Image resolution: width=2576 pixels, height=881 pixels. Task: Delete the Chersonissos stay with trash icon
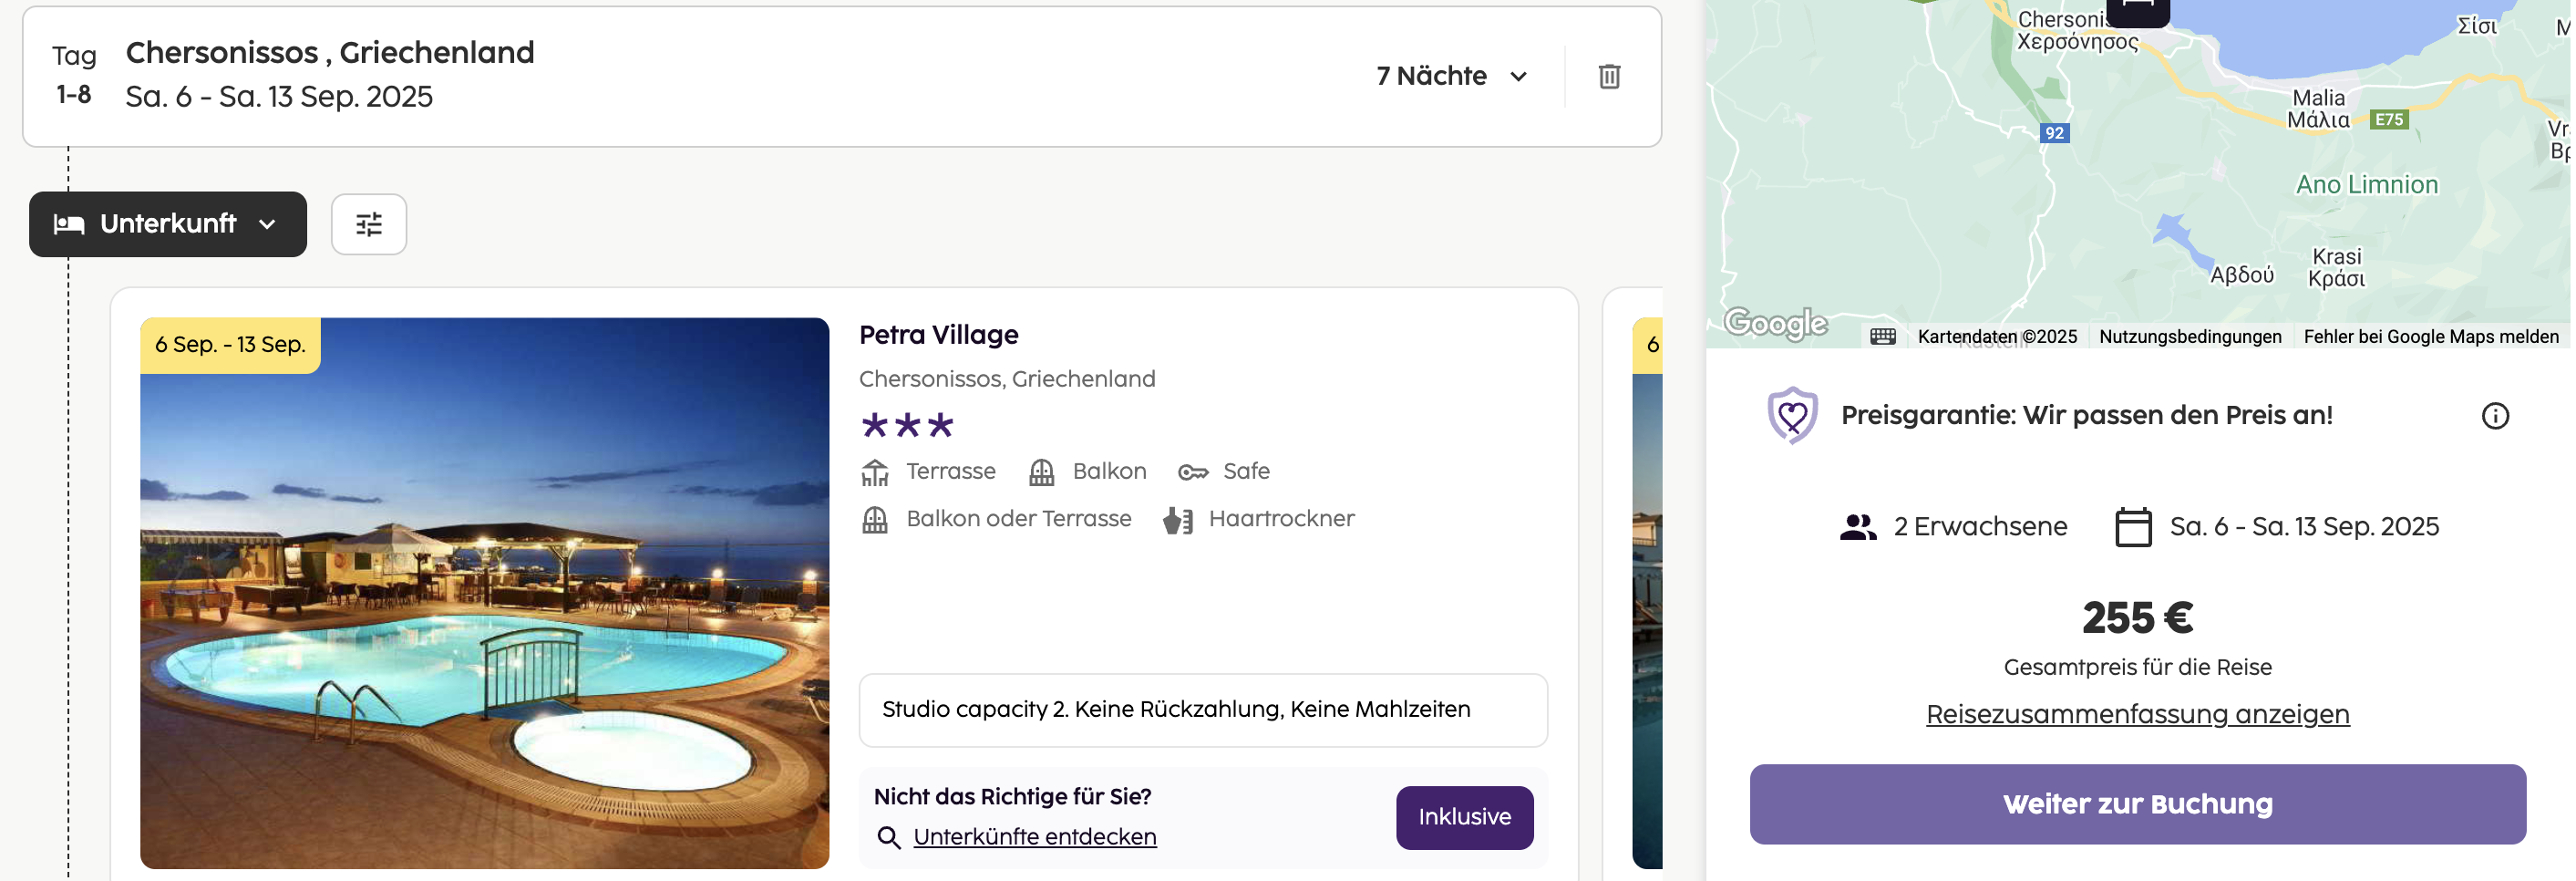pyautogui.click(x=1608, y=76)
